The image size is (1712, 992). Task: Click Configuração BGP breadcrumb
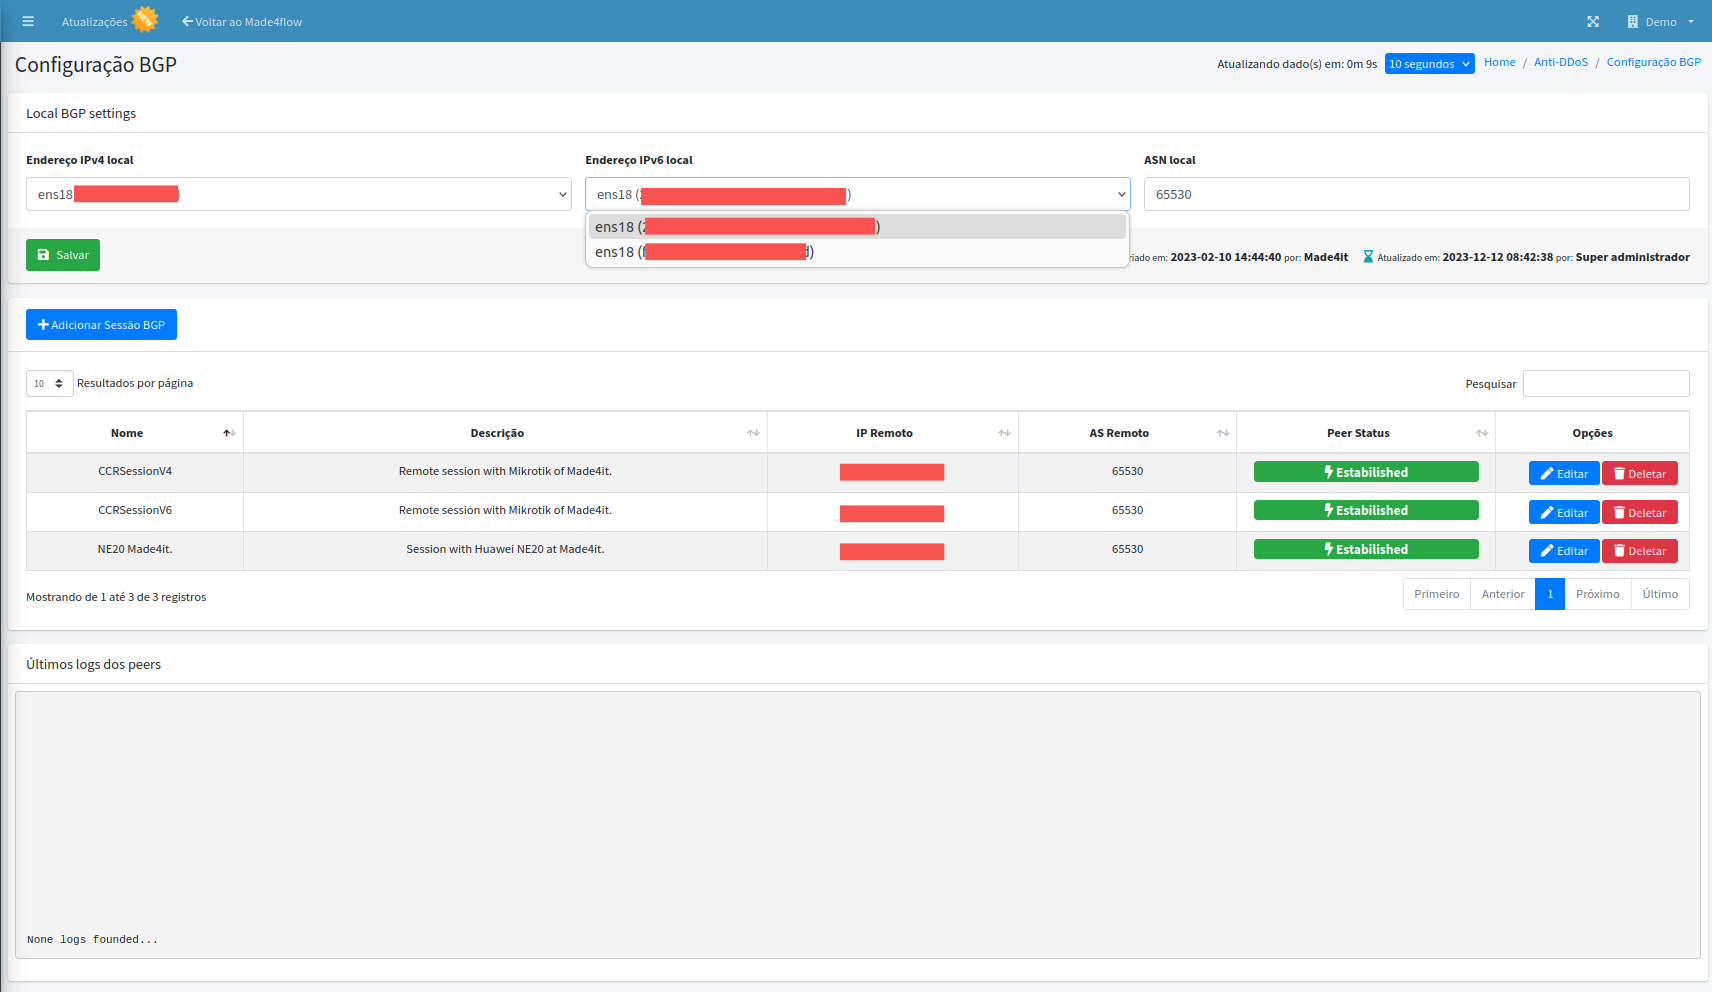(x=1653, y=62)
